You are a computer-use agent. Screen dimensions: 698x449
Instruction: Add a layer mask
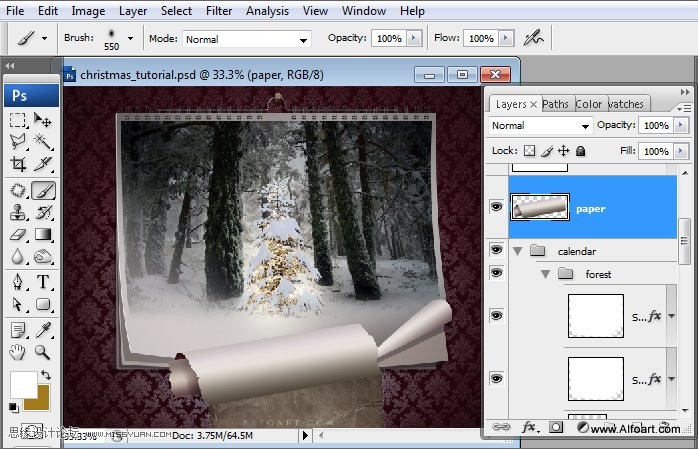tap(556, 428)
